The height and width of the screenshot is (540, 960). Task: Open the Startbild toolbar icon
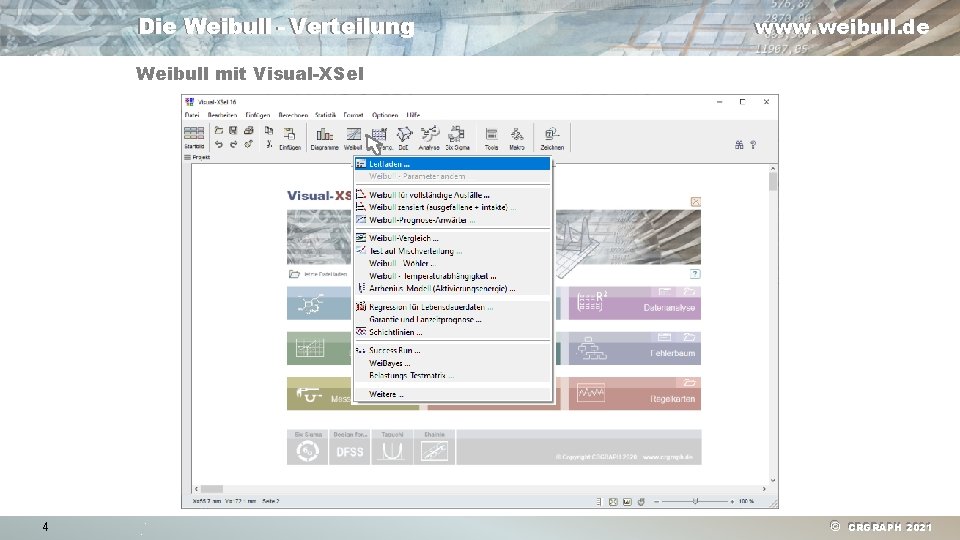(x=194, y=138)
